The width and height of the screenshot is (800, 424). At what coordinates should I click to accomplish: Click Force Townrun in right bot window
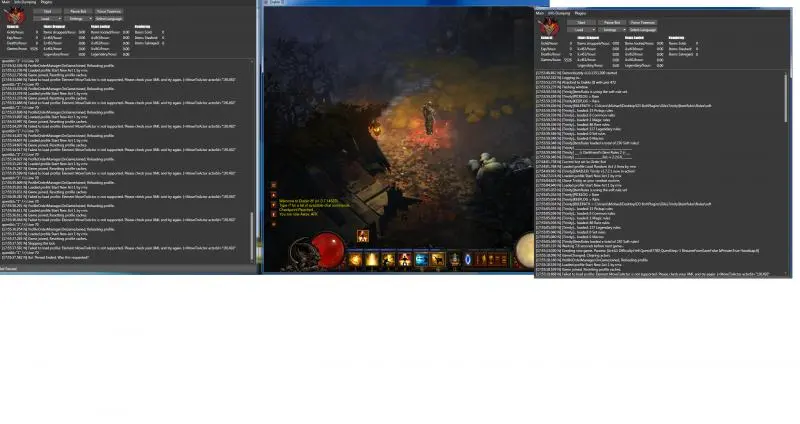pyautogui.click(x=643, y=22)
